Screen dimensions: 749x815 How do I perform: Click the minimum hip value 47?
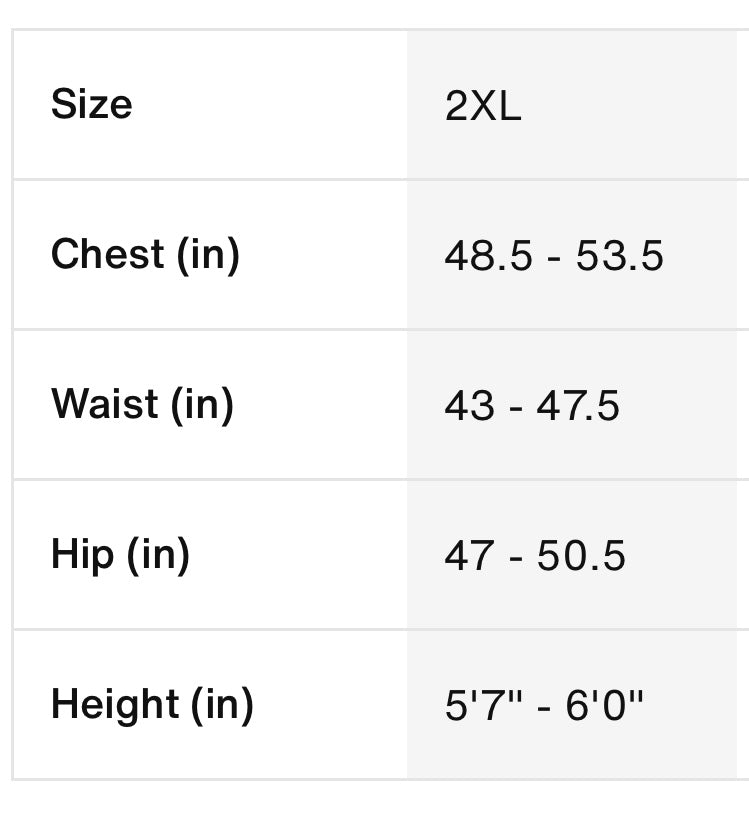click(469, 557)
